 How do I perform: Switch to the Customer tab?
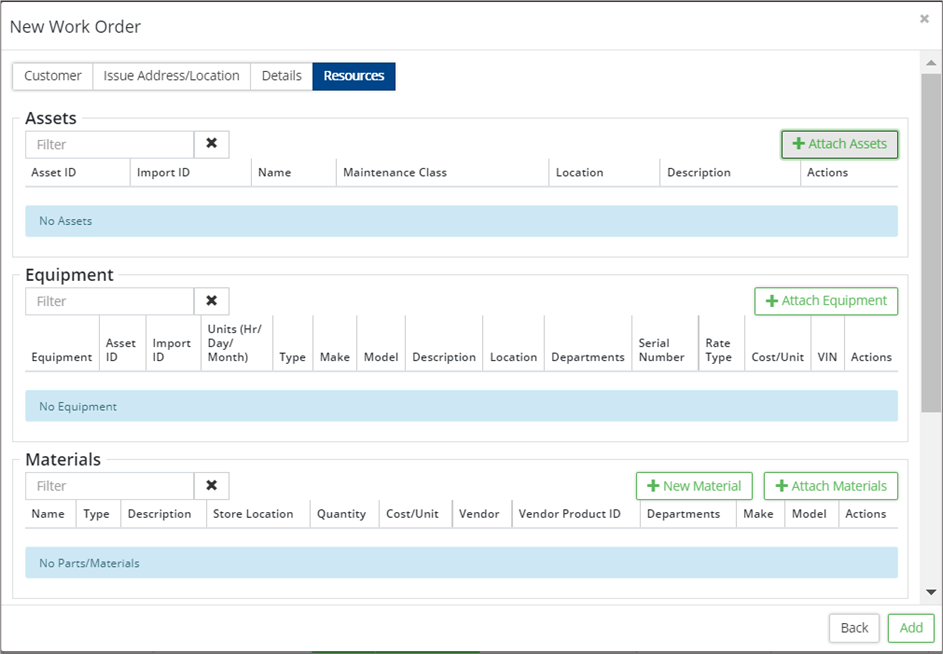tap(53, 76)
